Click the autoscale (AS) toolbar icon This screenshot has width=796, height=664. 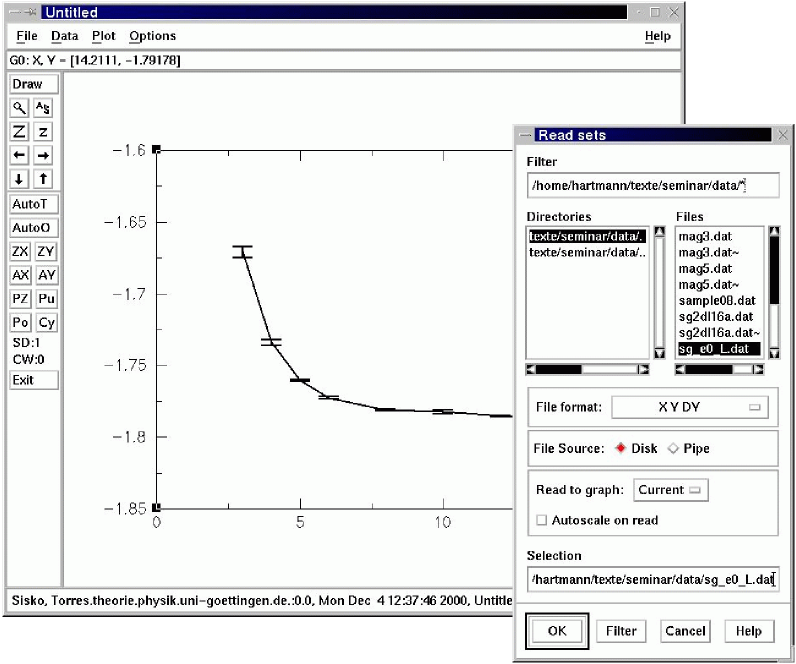pyautogui.click(x=43, y=108)
